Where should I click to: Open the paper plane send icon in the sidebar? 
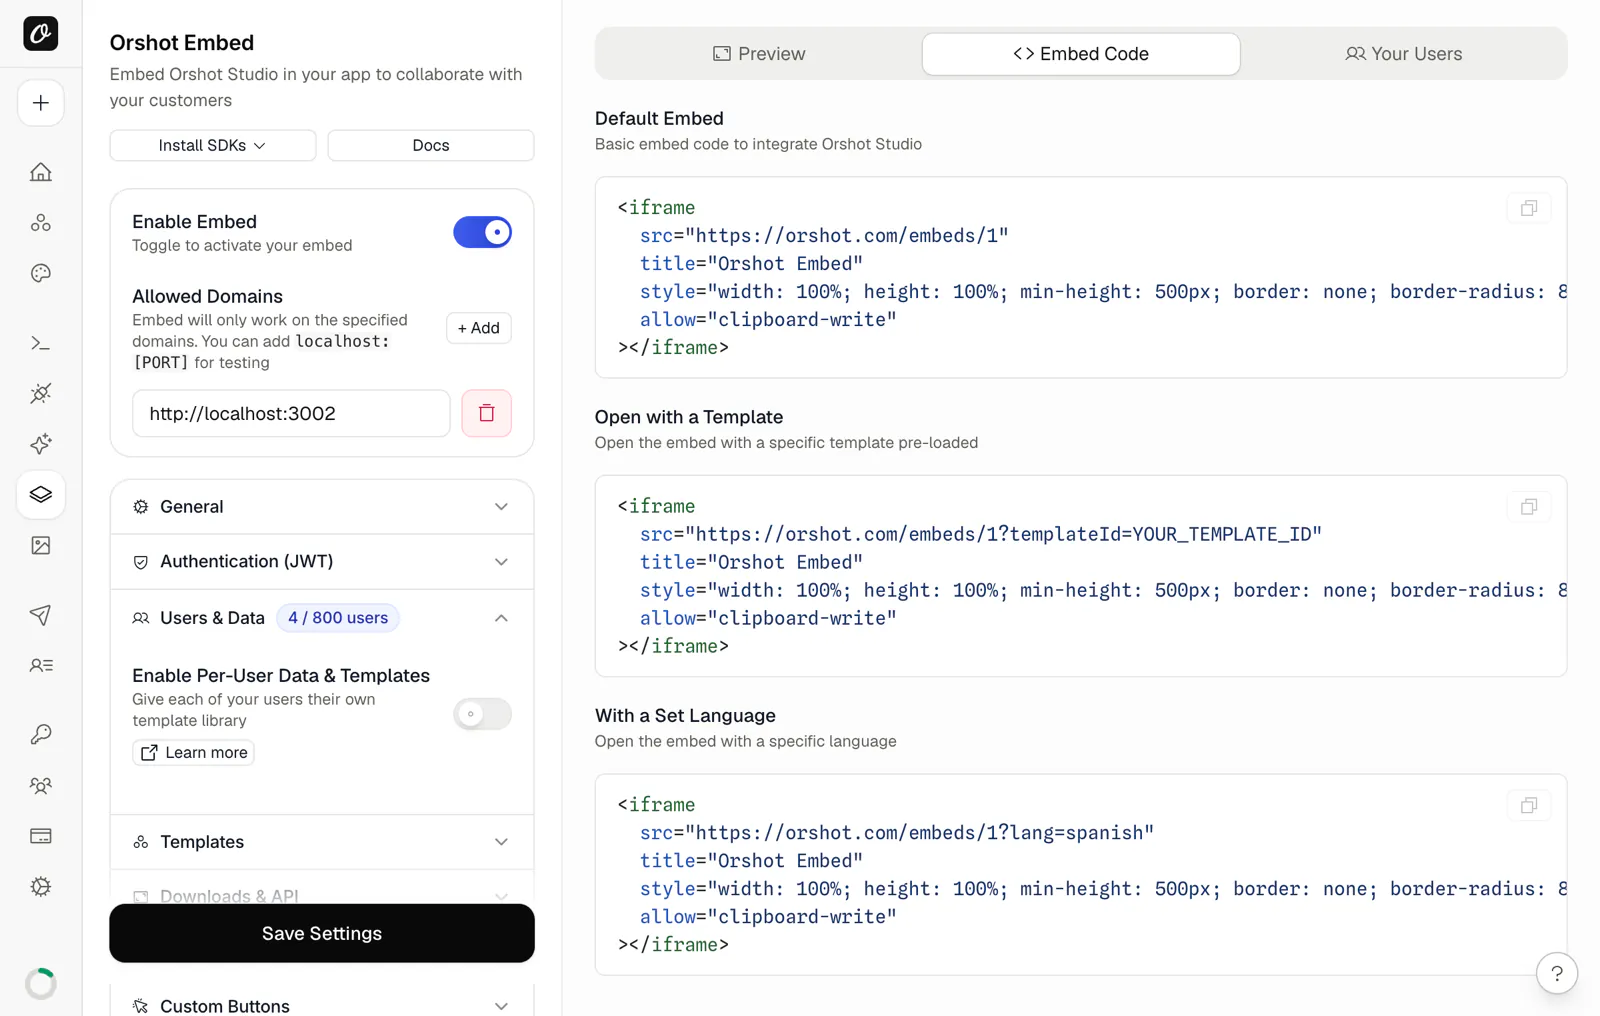(x=41, y=615)
